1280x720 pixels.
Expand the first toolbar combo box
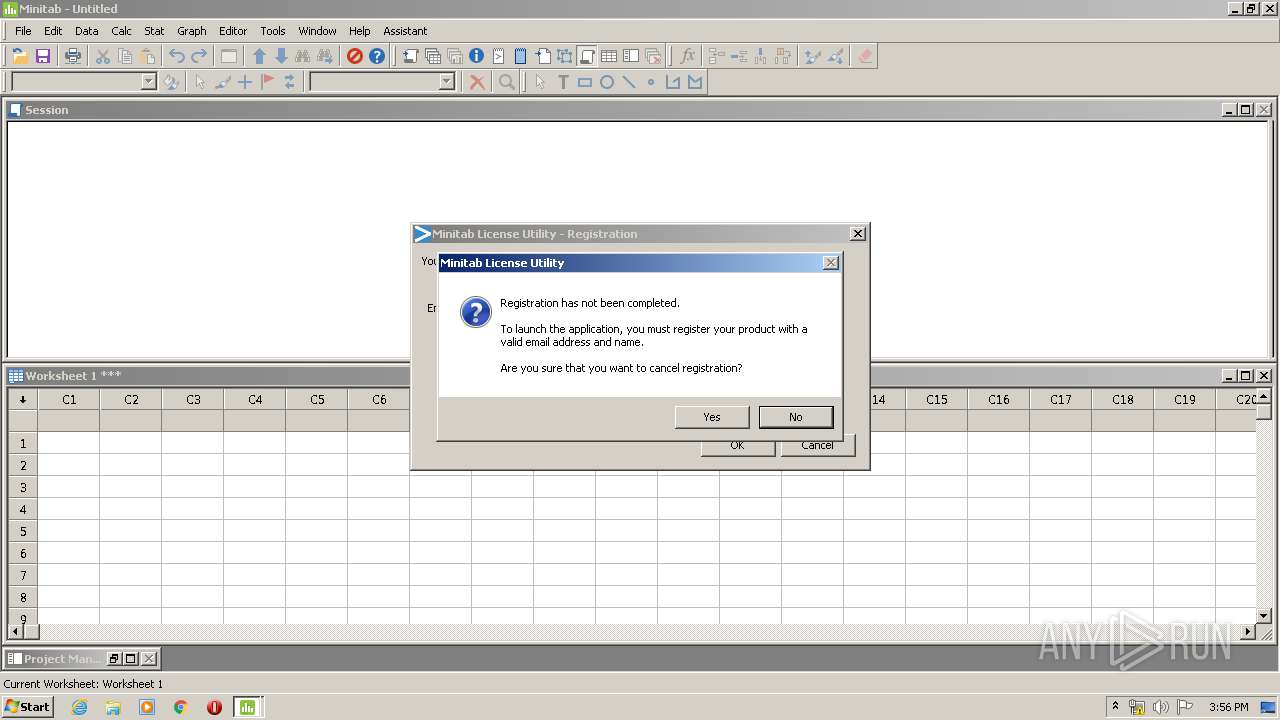click(149, 82)
